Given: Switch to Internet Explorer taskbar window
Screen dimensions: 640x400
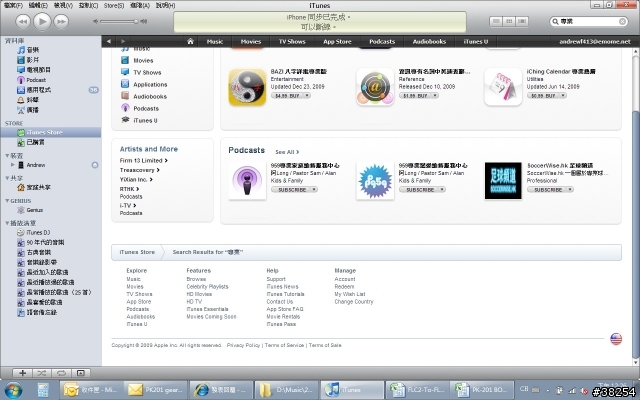Looking at the screenshot, I should pos(220,390).
